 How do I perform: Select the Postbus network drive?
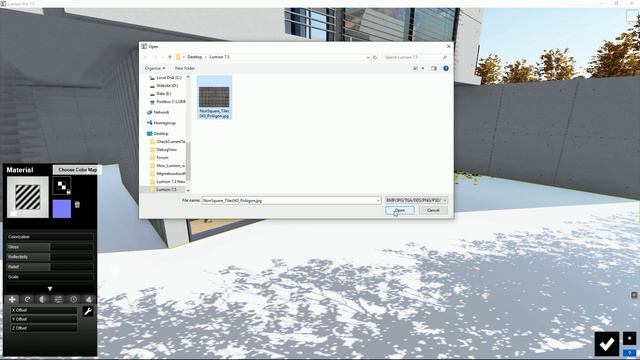[x=167, y=102]
